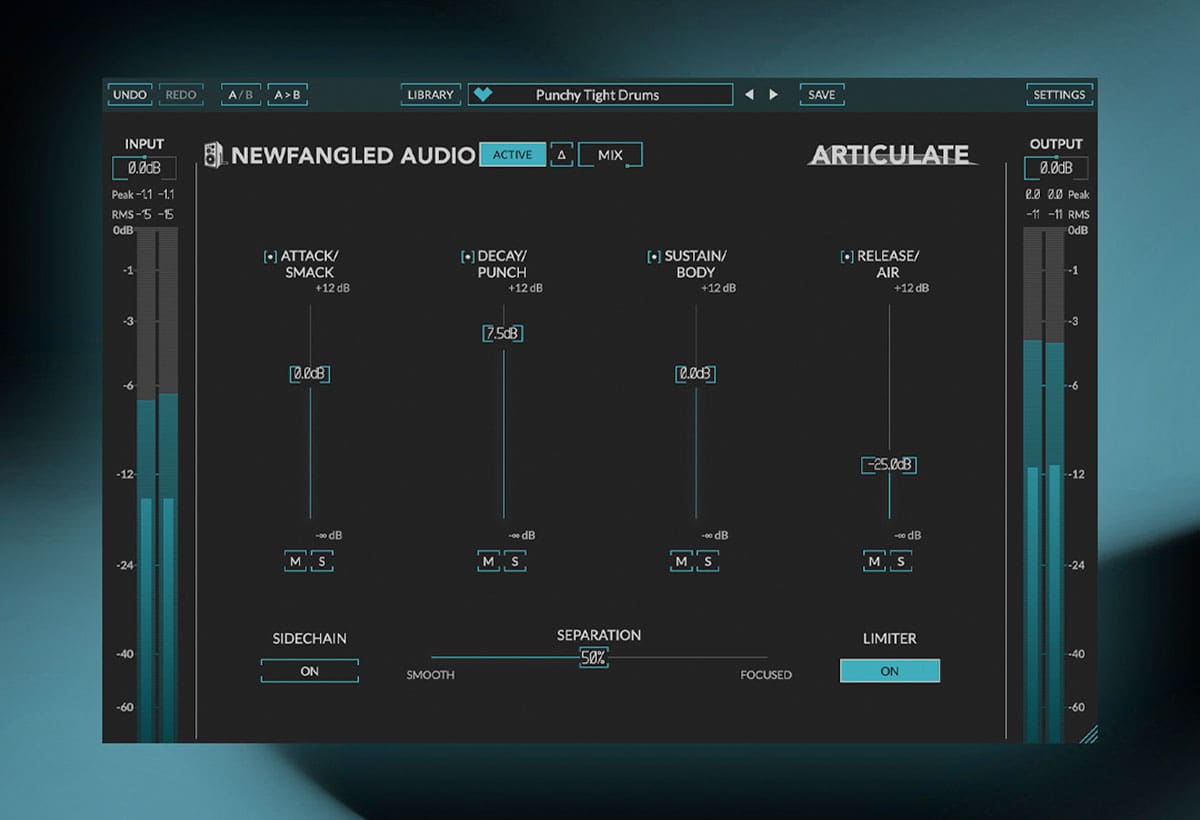This screenshot has width=1200, height=820.
Task: Save the current preset
Action: (x=822, y=95)
